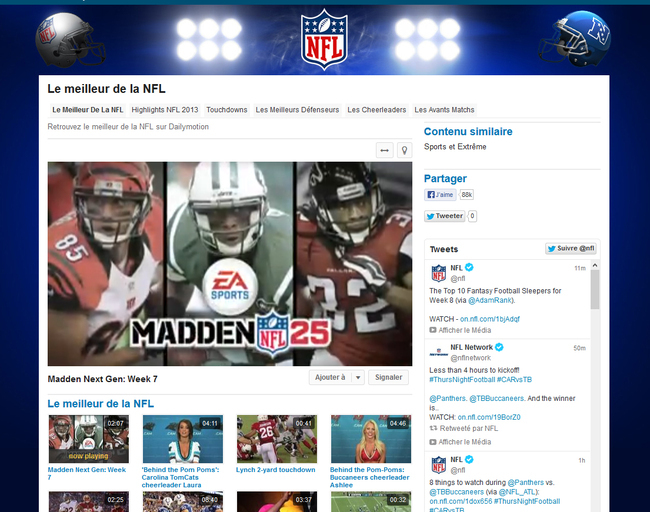Select the Le Meilleur De La NFL tab
The width and height of the screenshot is (650, 512).
point(87,110)
